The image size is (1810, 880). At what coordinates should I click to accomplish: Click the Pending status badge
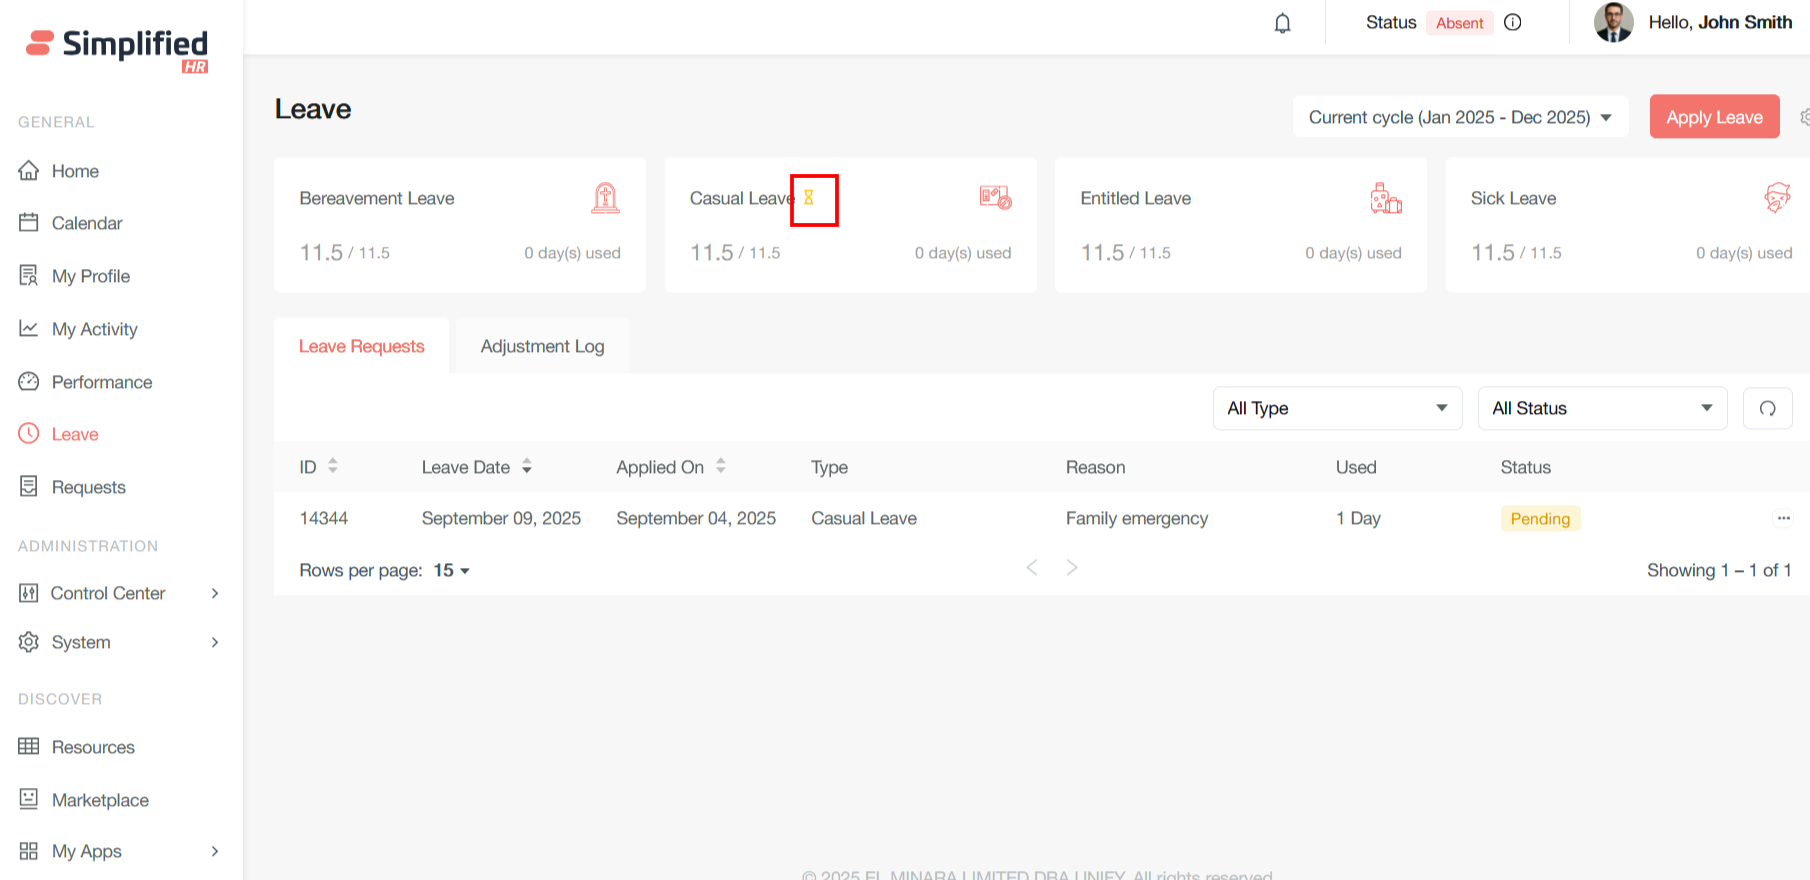point(1540,518)
